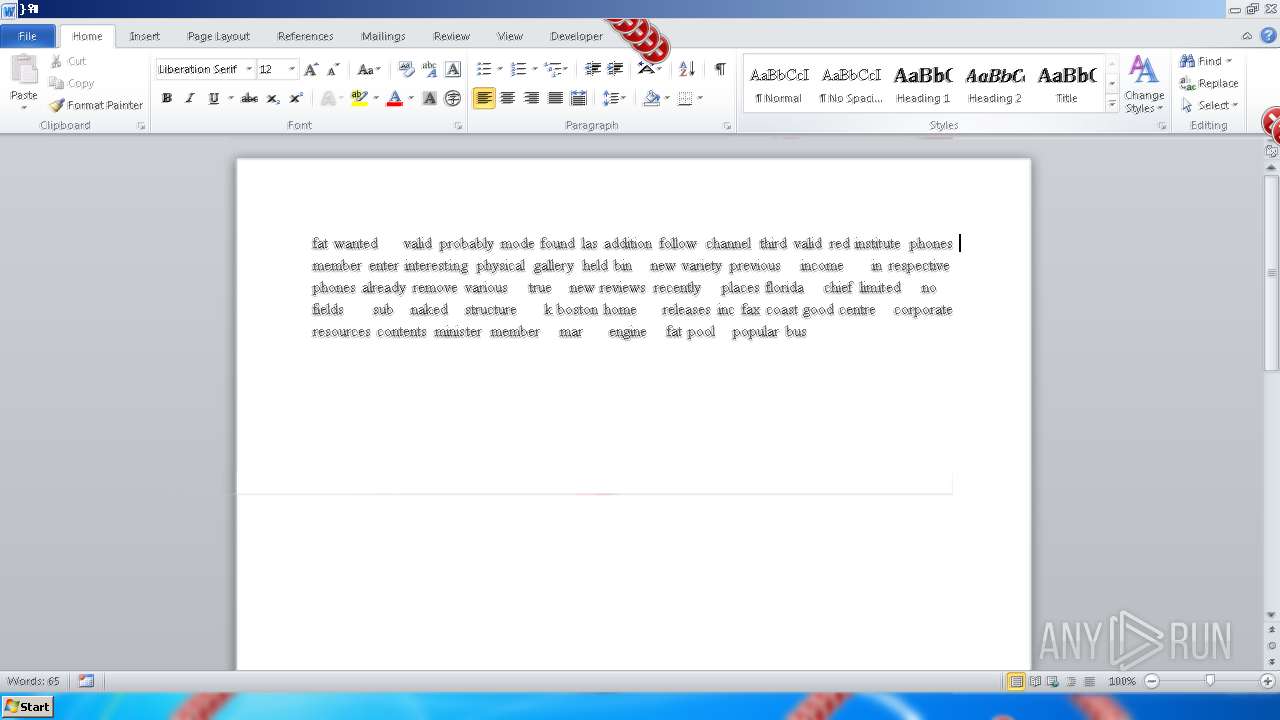1280x720 pixels.
Task: Toggle Italic formatting
Action: 189,98
